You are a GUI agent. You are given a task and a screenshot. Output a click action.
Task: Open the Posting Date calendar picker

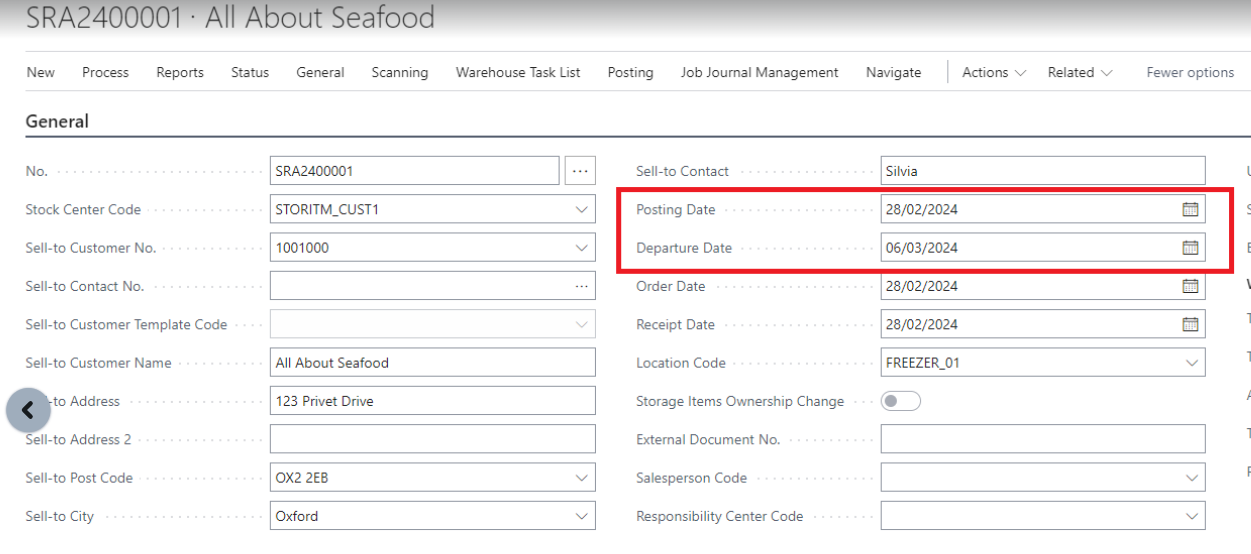(1190, 210)
